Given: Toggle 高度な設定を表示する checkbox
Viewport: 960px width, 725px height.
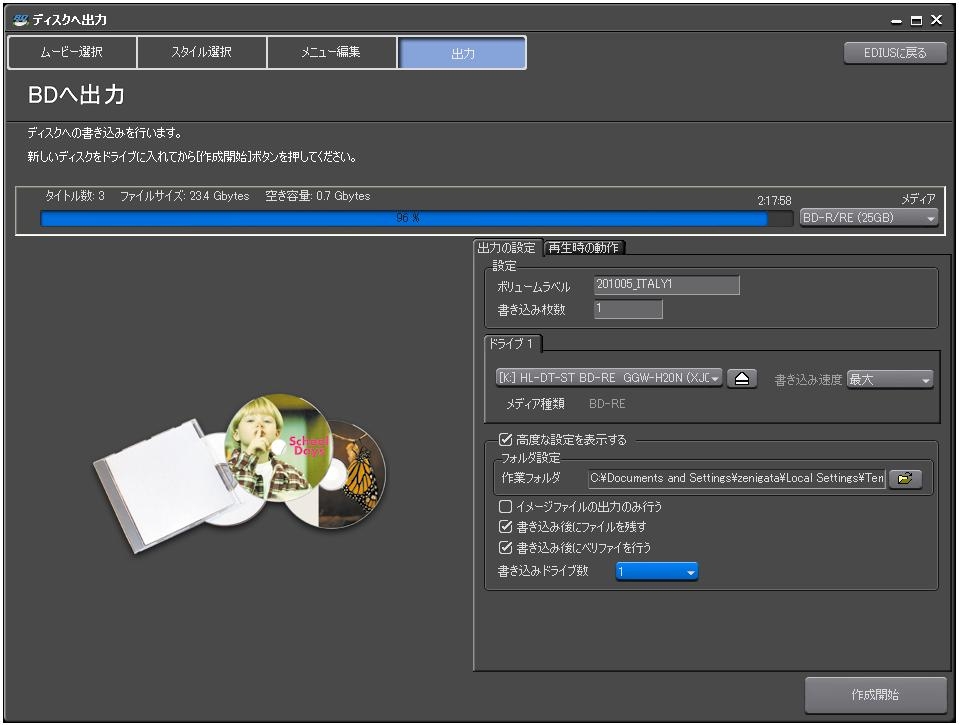Looking at the screenshot, I should 505,439.
